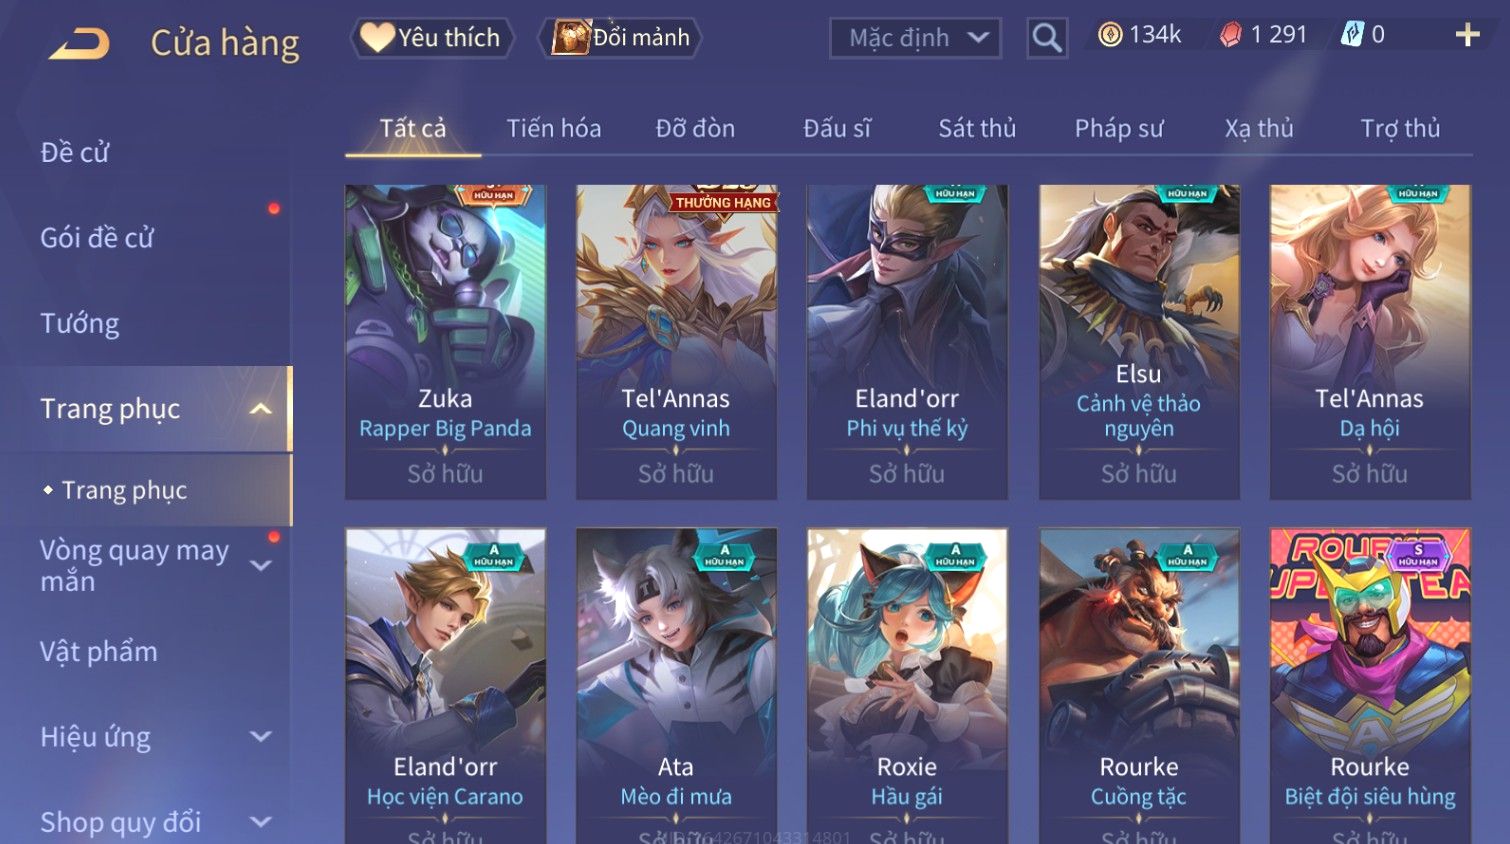Image resolution: width=1510 pixels, height=844 pixels.
Task: Open Gói đề cử sidebar entry
Action: click(97, 238)
